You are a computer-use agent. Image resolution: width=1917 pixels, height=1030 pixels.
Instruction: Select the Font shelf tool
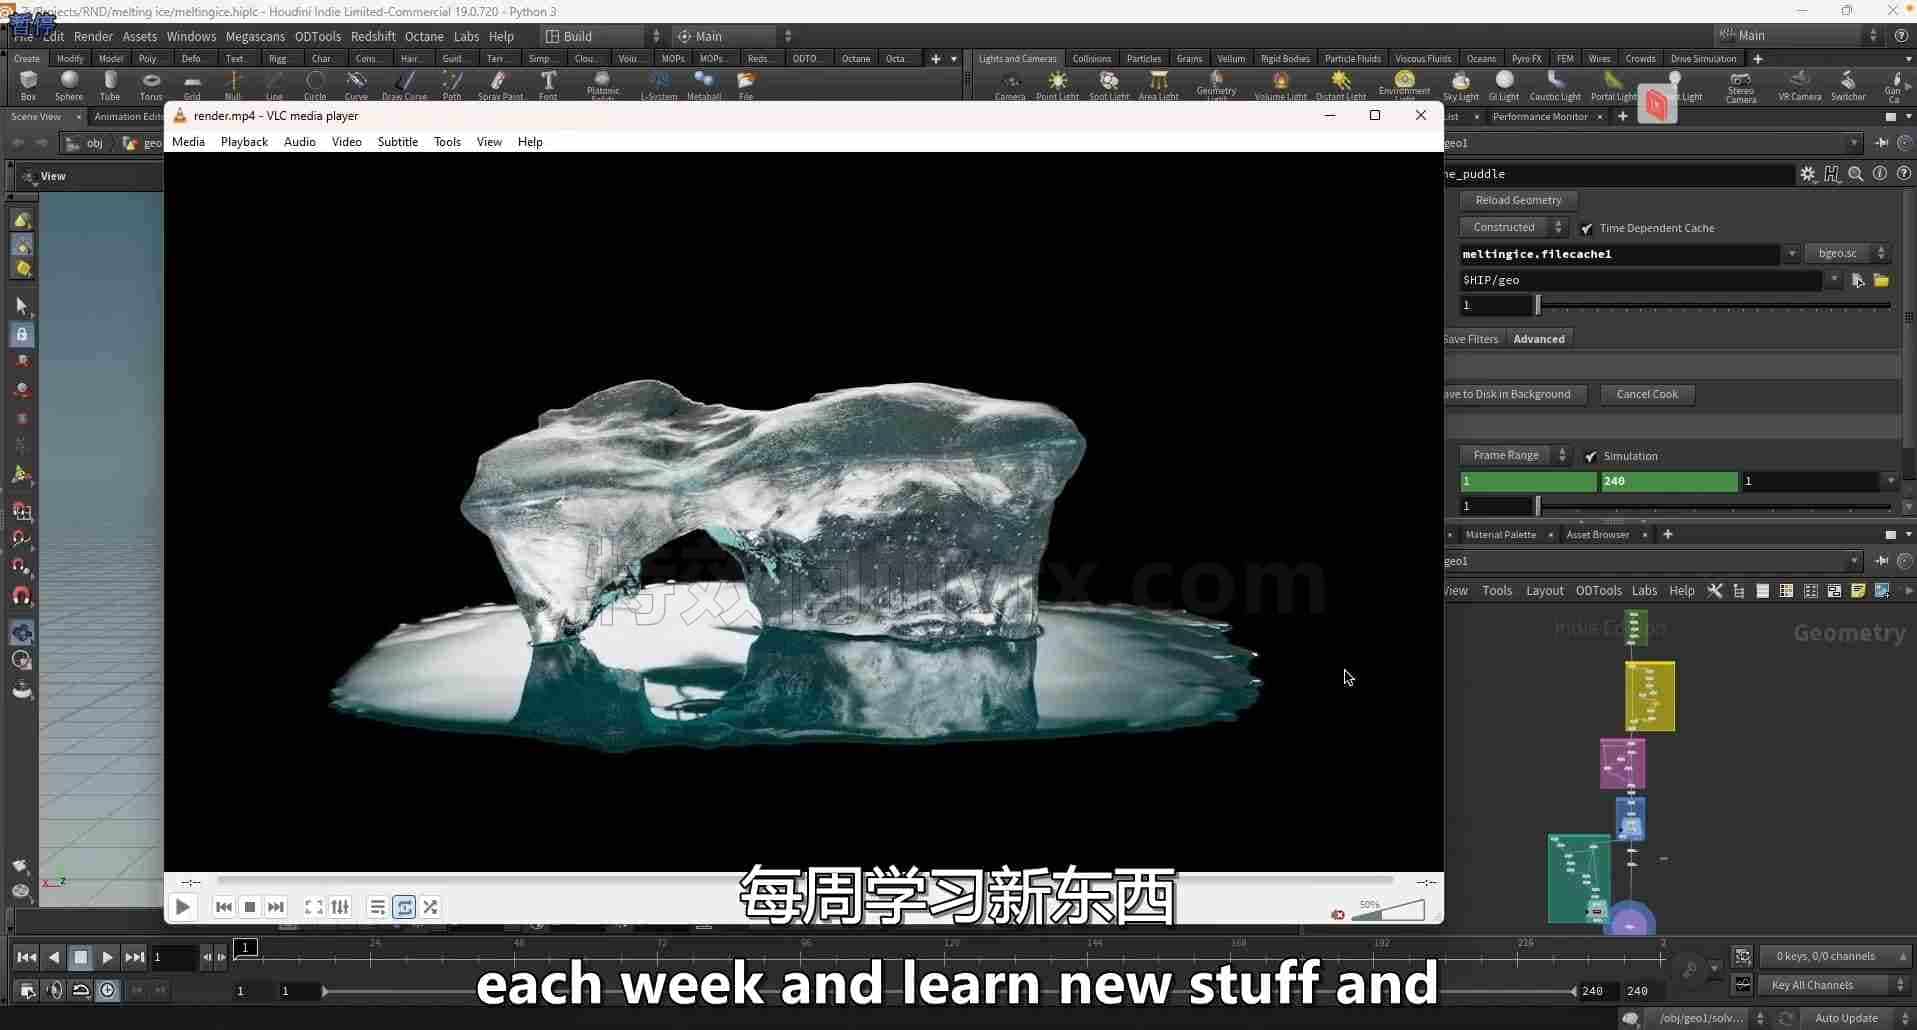click(x=548, y=85)
